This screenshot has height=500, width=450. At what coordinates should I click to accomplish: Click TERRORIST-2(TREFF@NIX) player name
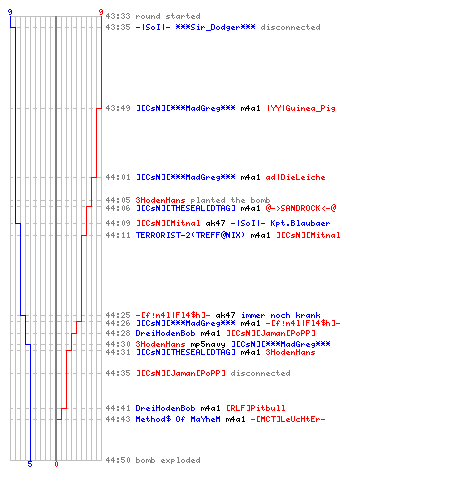coord(190,235)
